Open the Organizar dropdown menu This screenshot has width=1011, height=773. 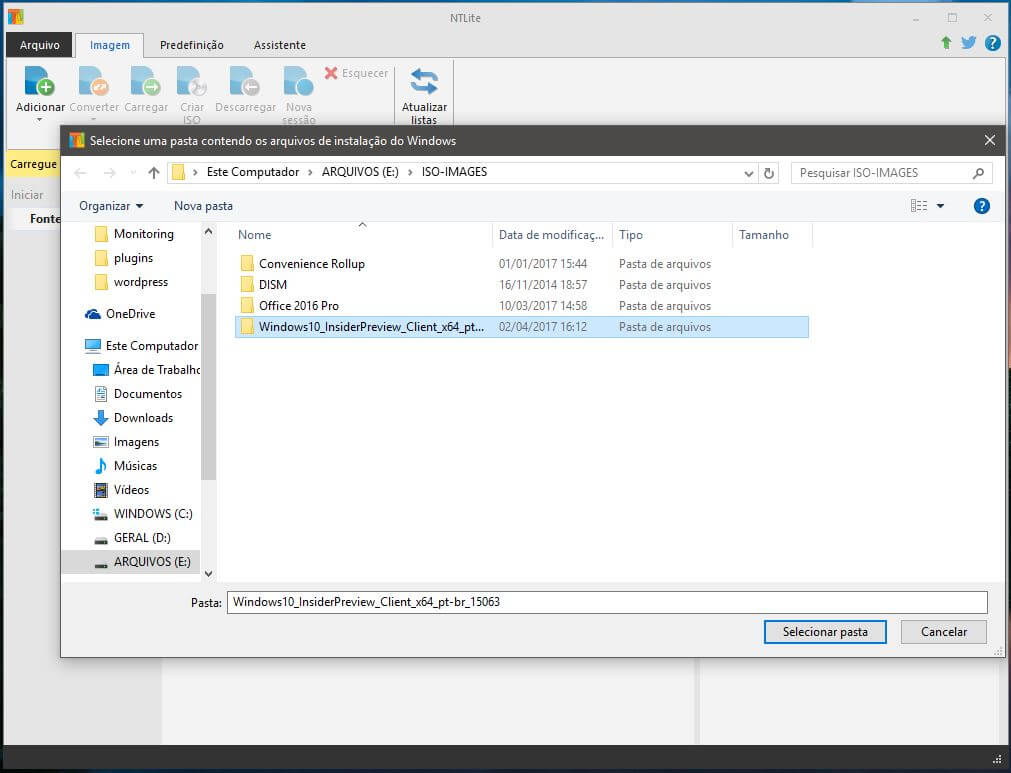point(111,206)
